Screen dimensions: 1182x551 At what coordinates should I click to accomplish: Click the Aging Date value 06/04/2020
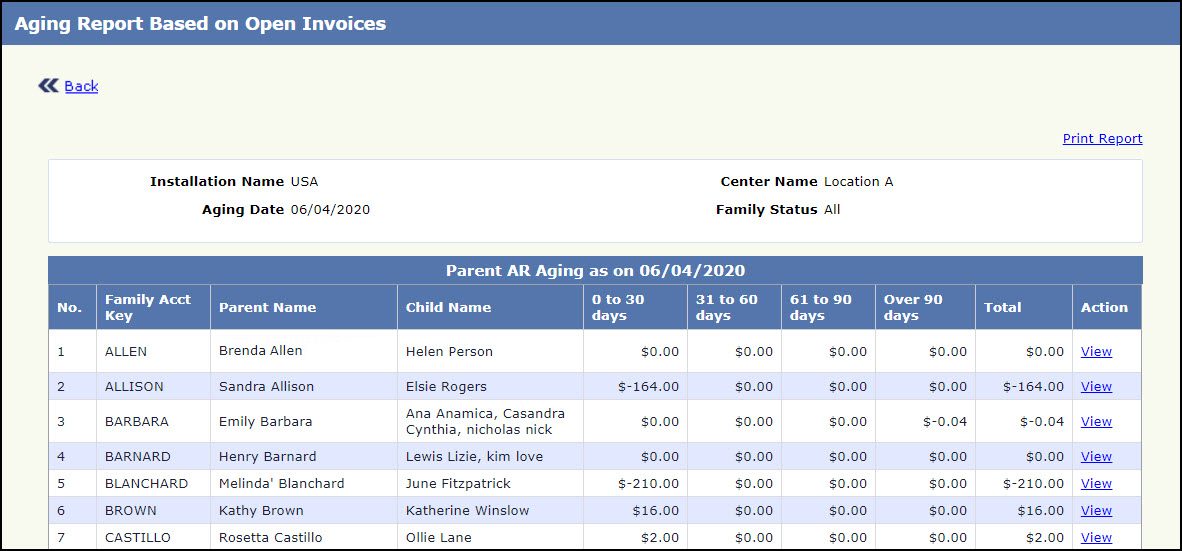[330, 210]
